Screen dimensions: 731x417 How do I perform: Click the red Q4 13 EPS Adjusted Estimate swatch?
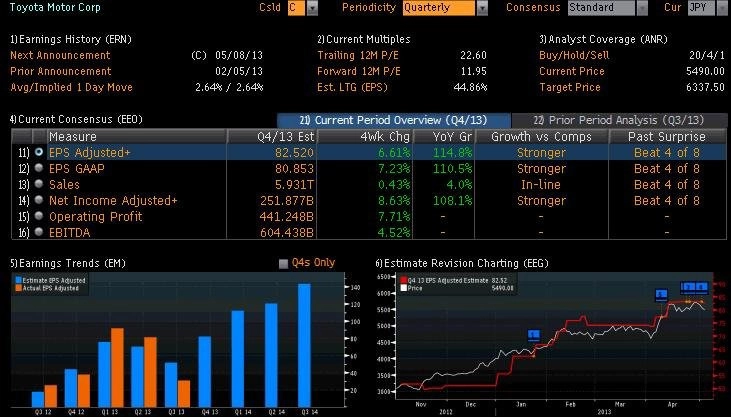pos(404,280)
